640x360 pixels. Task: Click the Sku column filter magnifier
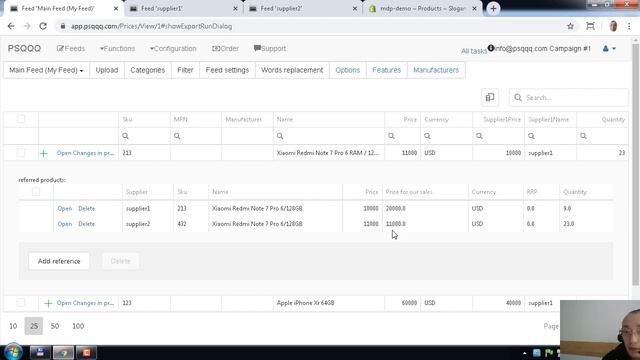pos(125,136)
